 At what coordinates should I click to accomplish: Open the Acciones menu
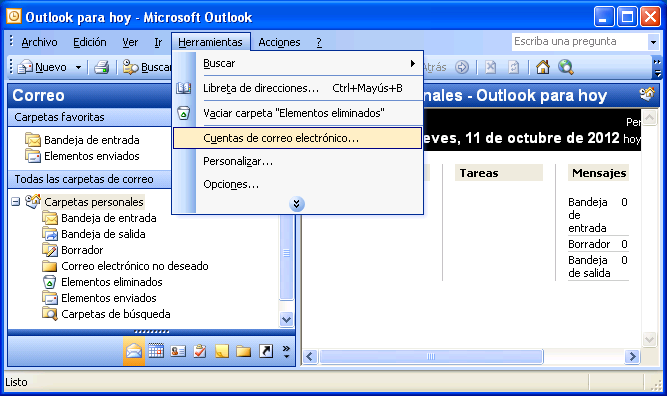tap(279, 42)
